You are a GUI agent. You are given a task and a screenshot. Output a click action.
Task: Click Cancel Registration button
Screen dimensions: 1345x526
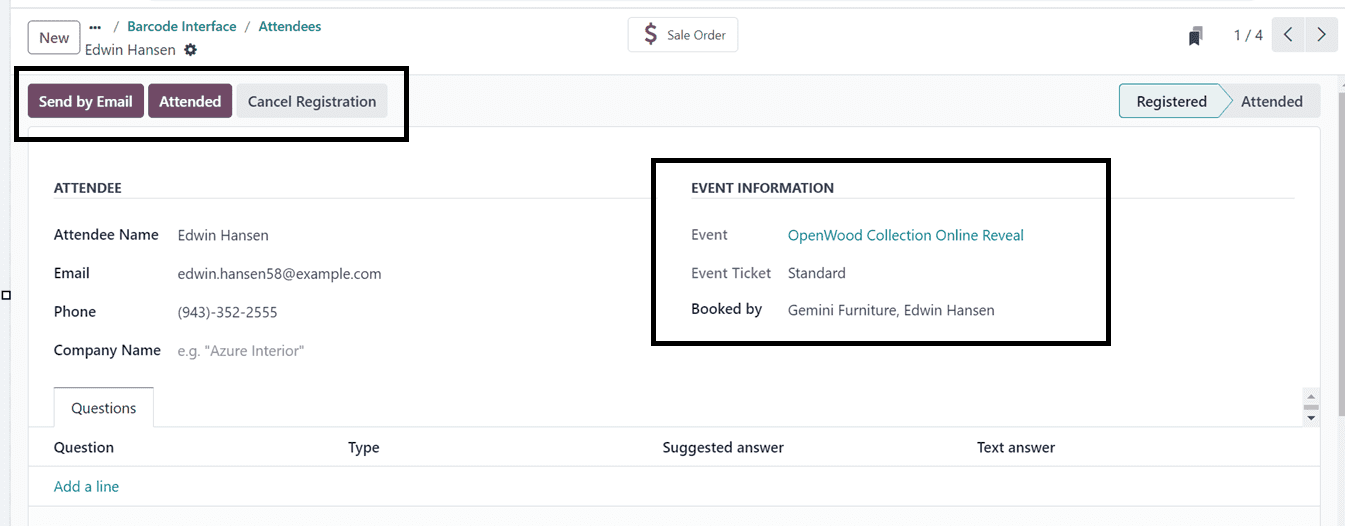coord(312,101)
